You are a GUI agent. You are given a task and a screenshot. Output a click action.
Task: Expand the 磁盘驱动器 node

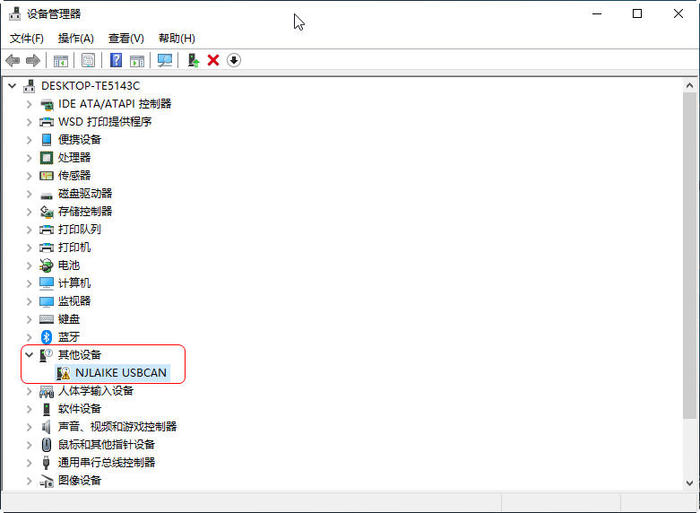[x=28, y=193]
